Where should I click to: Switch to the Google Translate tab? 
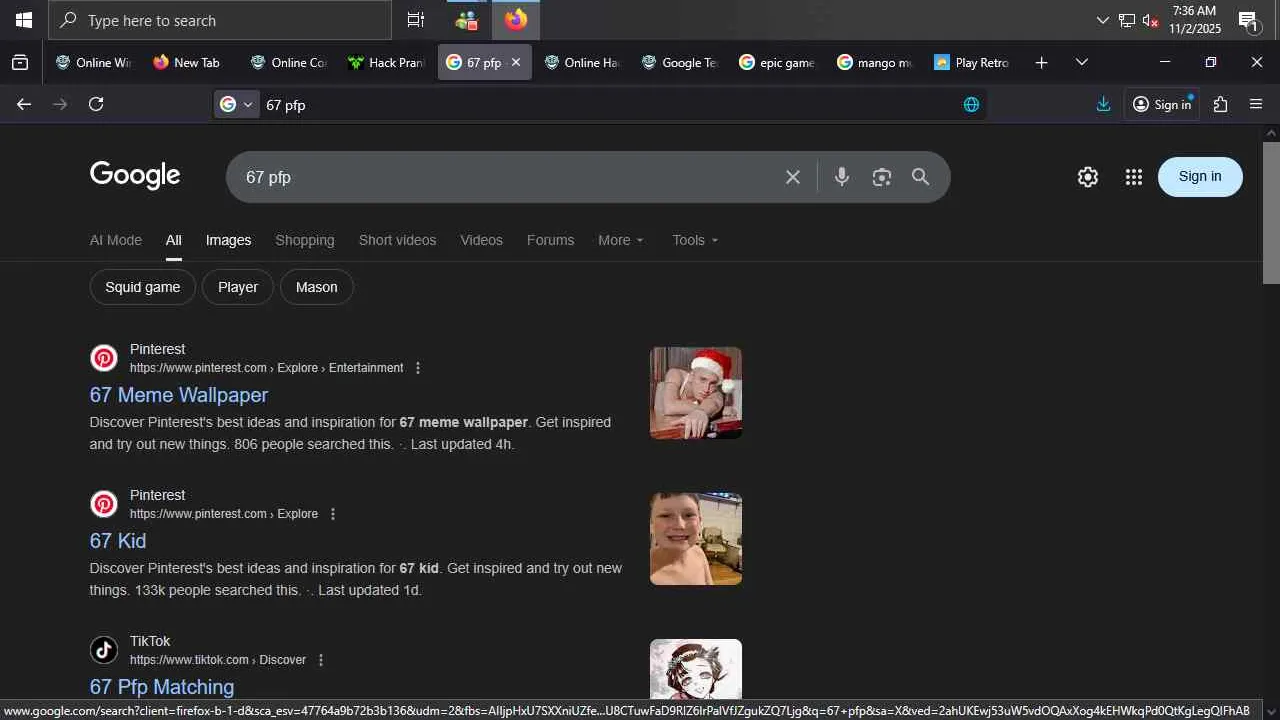pyautogui.click(x=680, y=62)
